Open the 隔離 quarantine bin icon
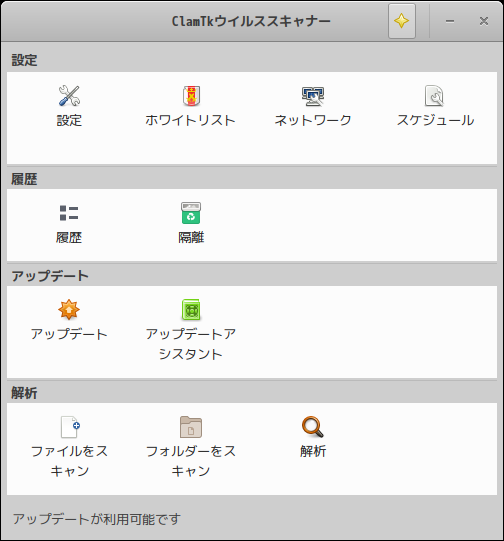Image resolution: width=504 pixels, height=541 pixels. coord(191,213)
